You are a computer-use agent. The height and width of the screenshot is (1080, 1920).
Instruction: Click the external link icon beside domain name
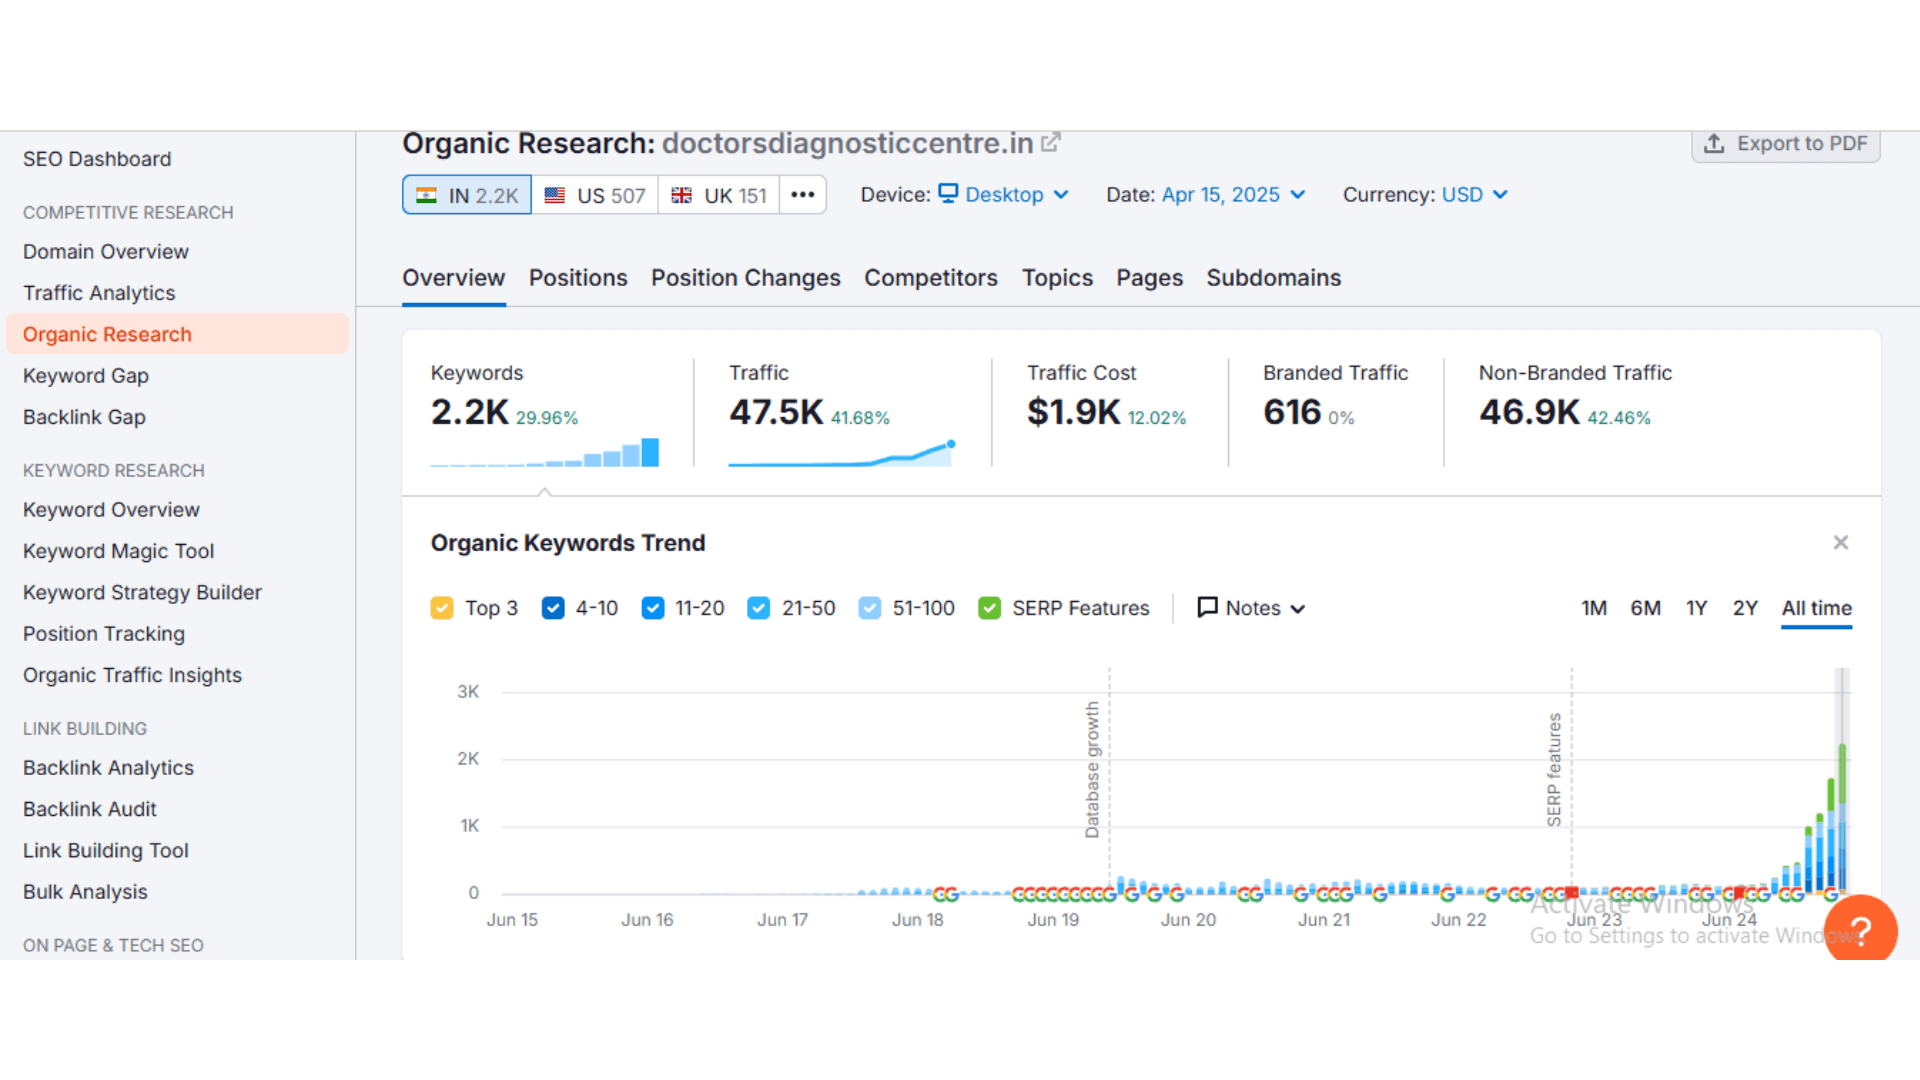[x=1050, y=143]
